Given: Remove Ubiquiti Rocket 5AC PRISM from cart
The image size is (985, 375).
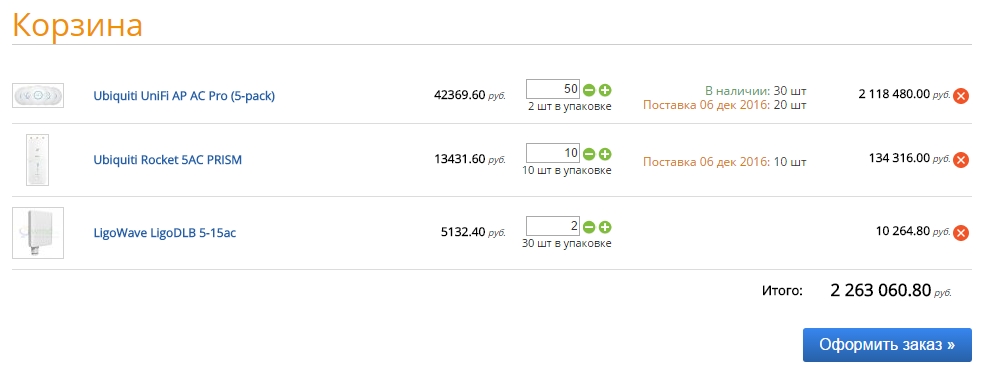Looking at the screenshot, I should click(961, 160).
